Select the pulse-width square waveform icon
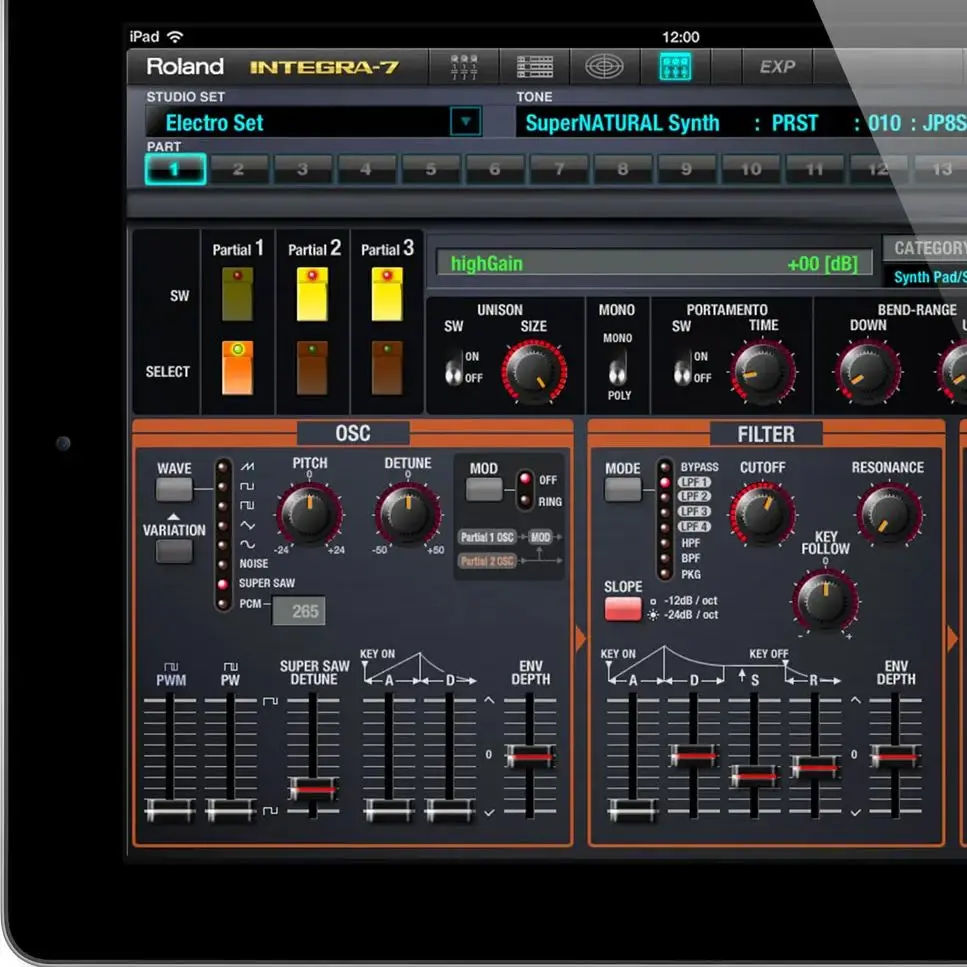967x967 pixels. [x=247, y=505]
